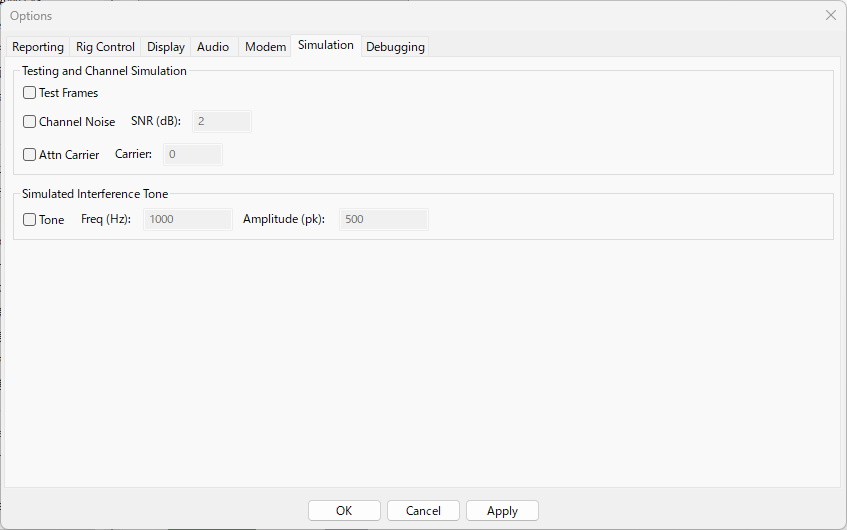Cancel the Options dialog

click(423, 511)
